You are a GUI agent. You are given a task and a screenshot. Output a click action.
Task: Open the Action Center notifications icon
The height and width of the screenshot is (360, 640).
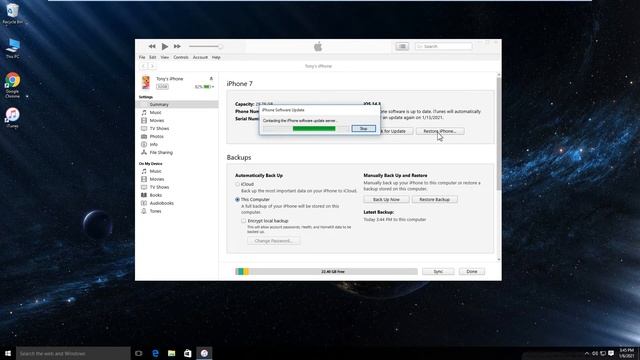(611, 353)
